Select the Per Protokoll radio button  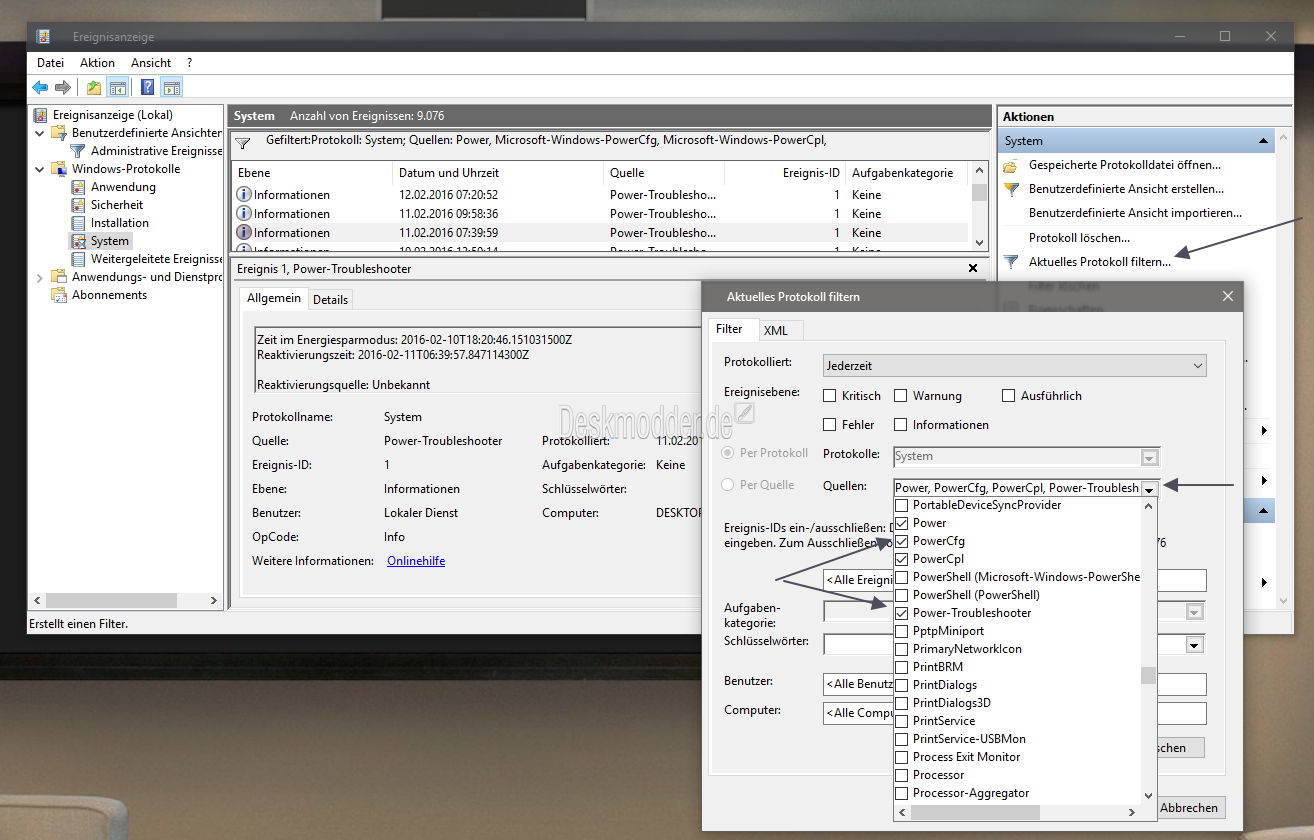729,453
